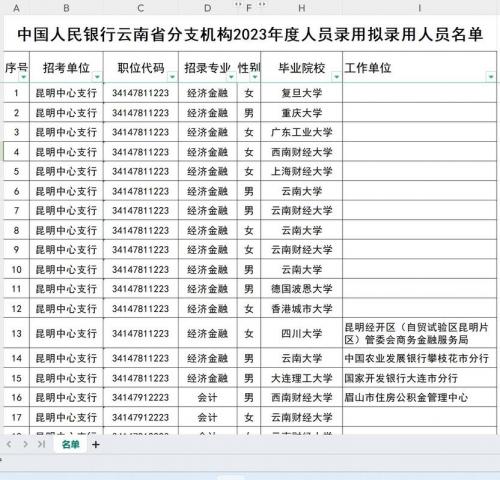Select column B header
500x480 pixels.
[x=66, y=8]
